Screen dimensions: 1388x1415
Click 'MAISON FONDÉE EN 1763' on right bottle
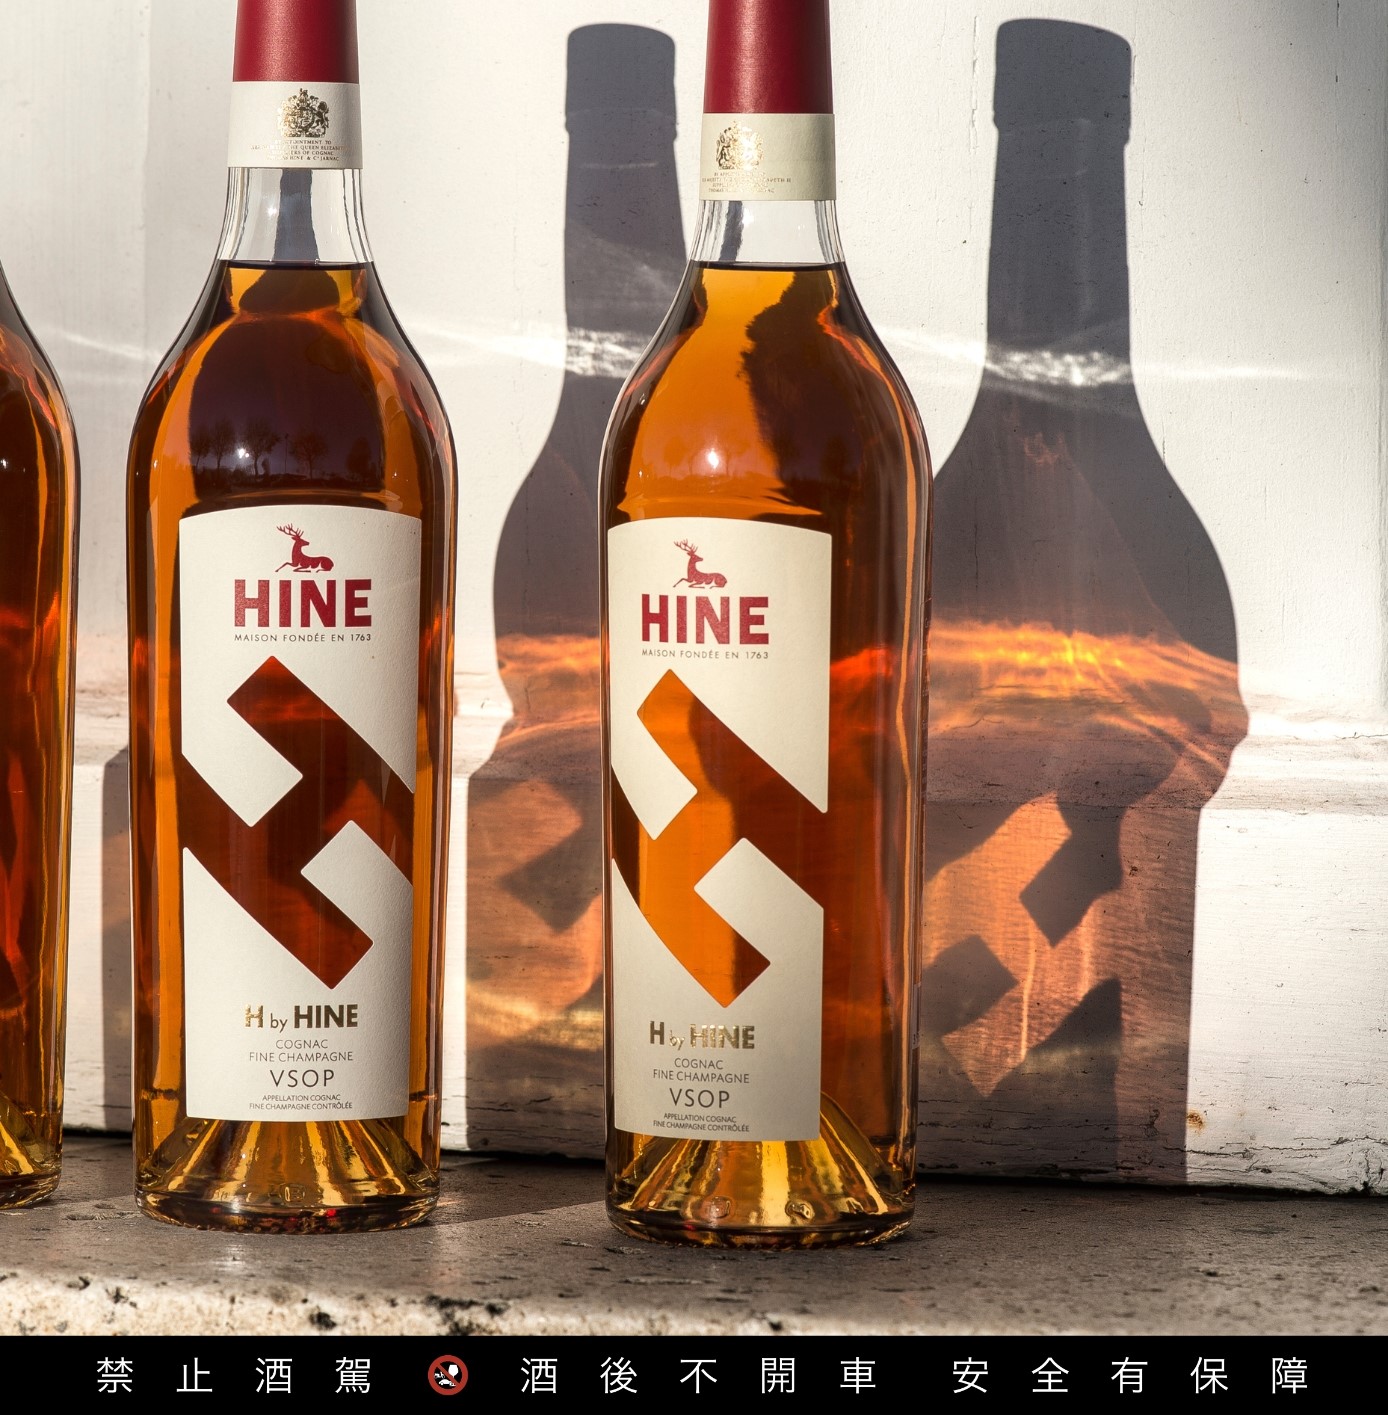coord(705,654)
